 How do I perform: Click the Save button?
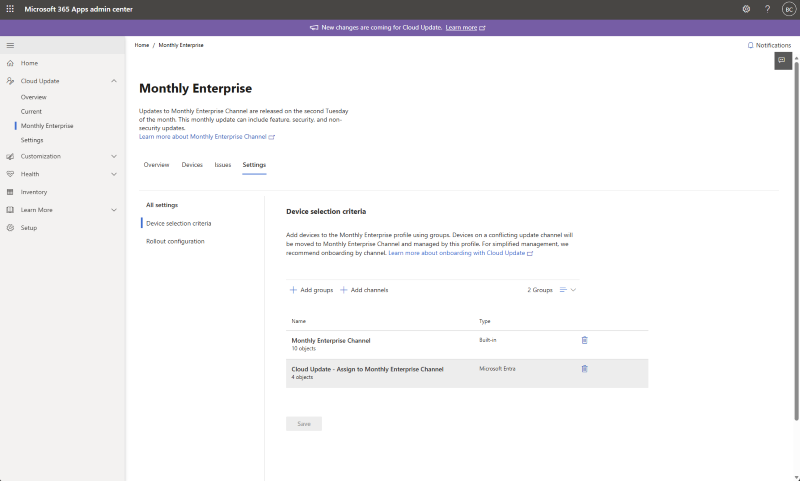pos(304,424)
